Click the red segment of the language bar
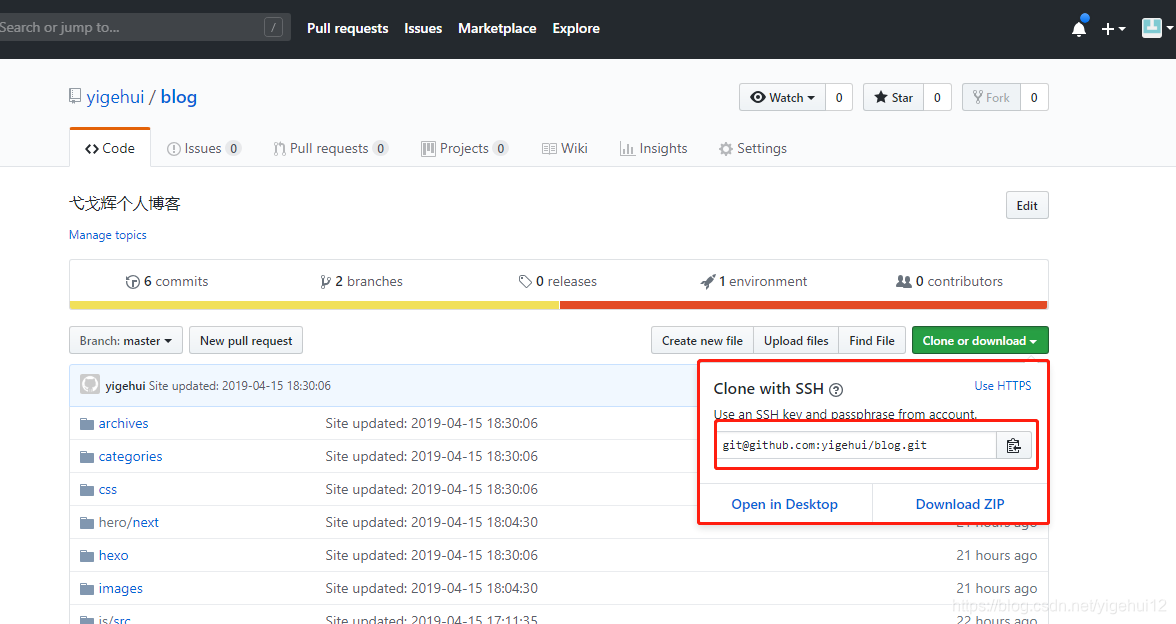The height and width of the screenshot is (624, 1176). coord(803,305)
